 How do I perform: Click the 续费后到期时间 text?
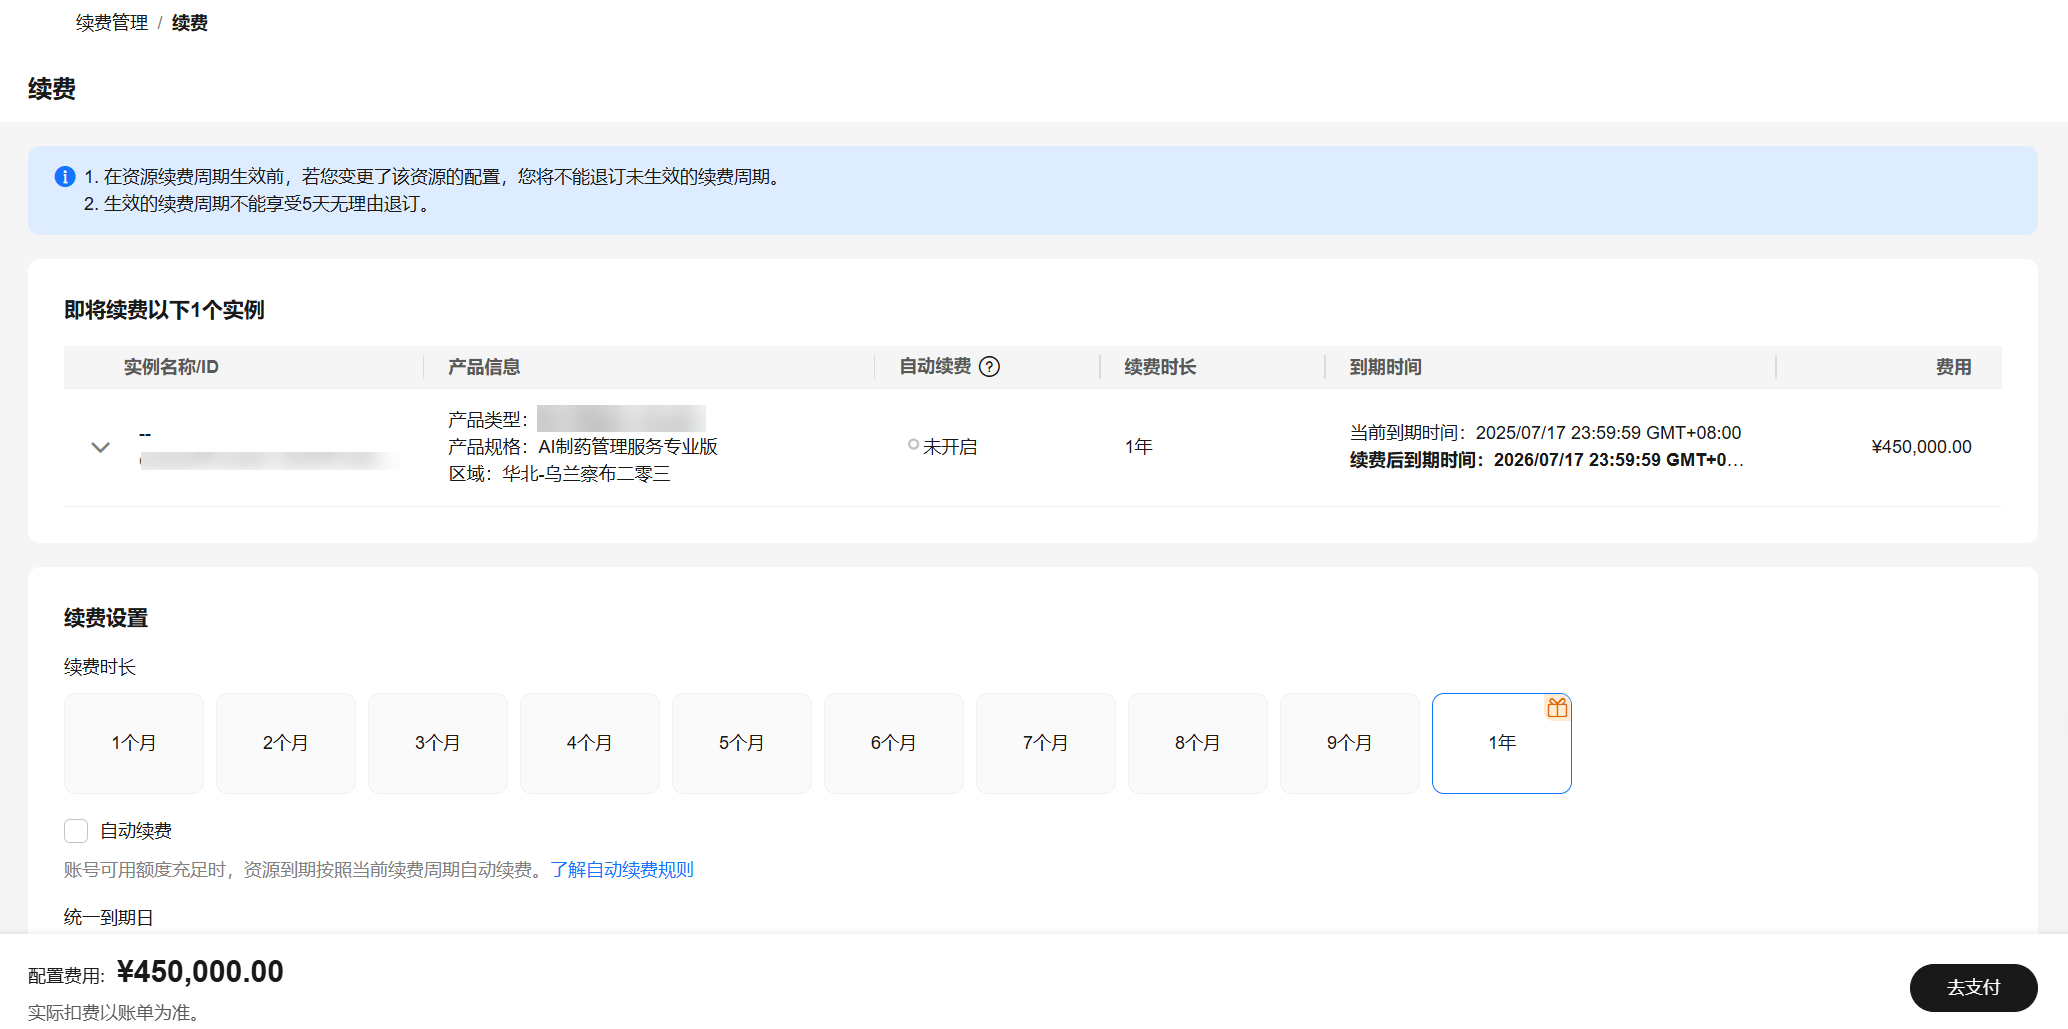click(1546, 460)
